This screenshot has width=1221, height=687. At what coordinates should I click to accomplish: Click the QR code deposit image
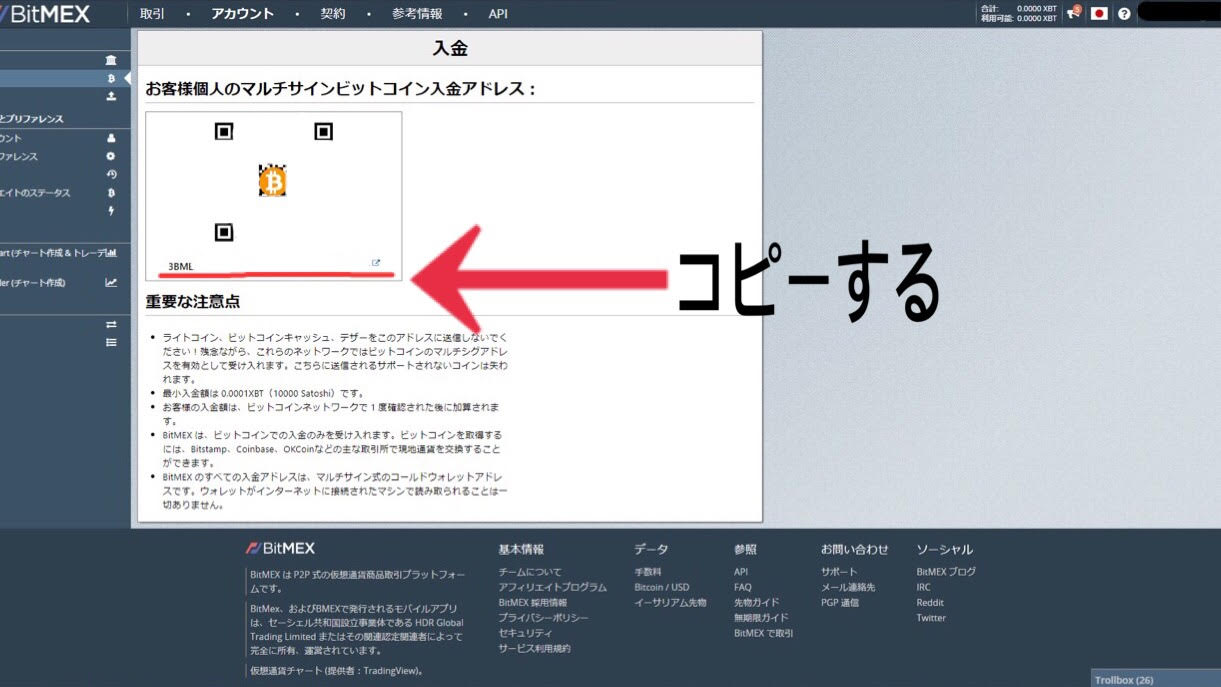[273, 182]
